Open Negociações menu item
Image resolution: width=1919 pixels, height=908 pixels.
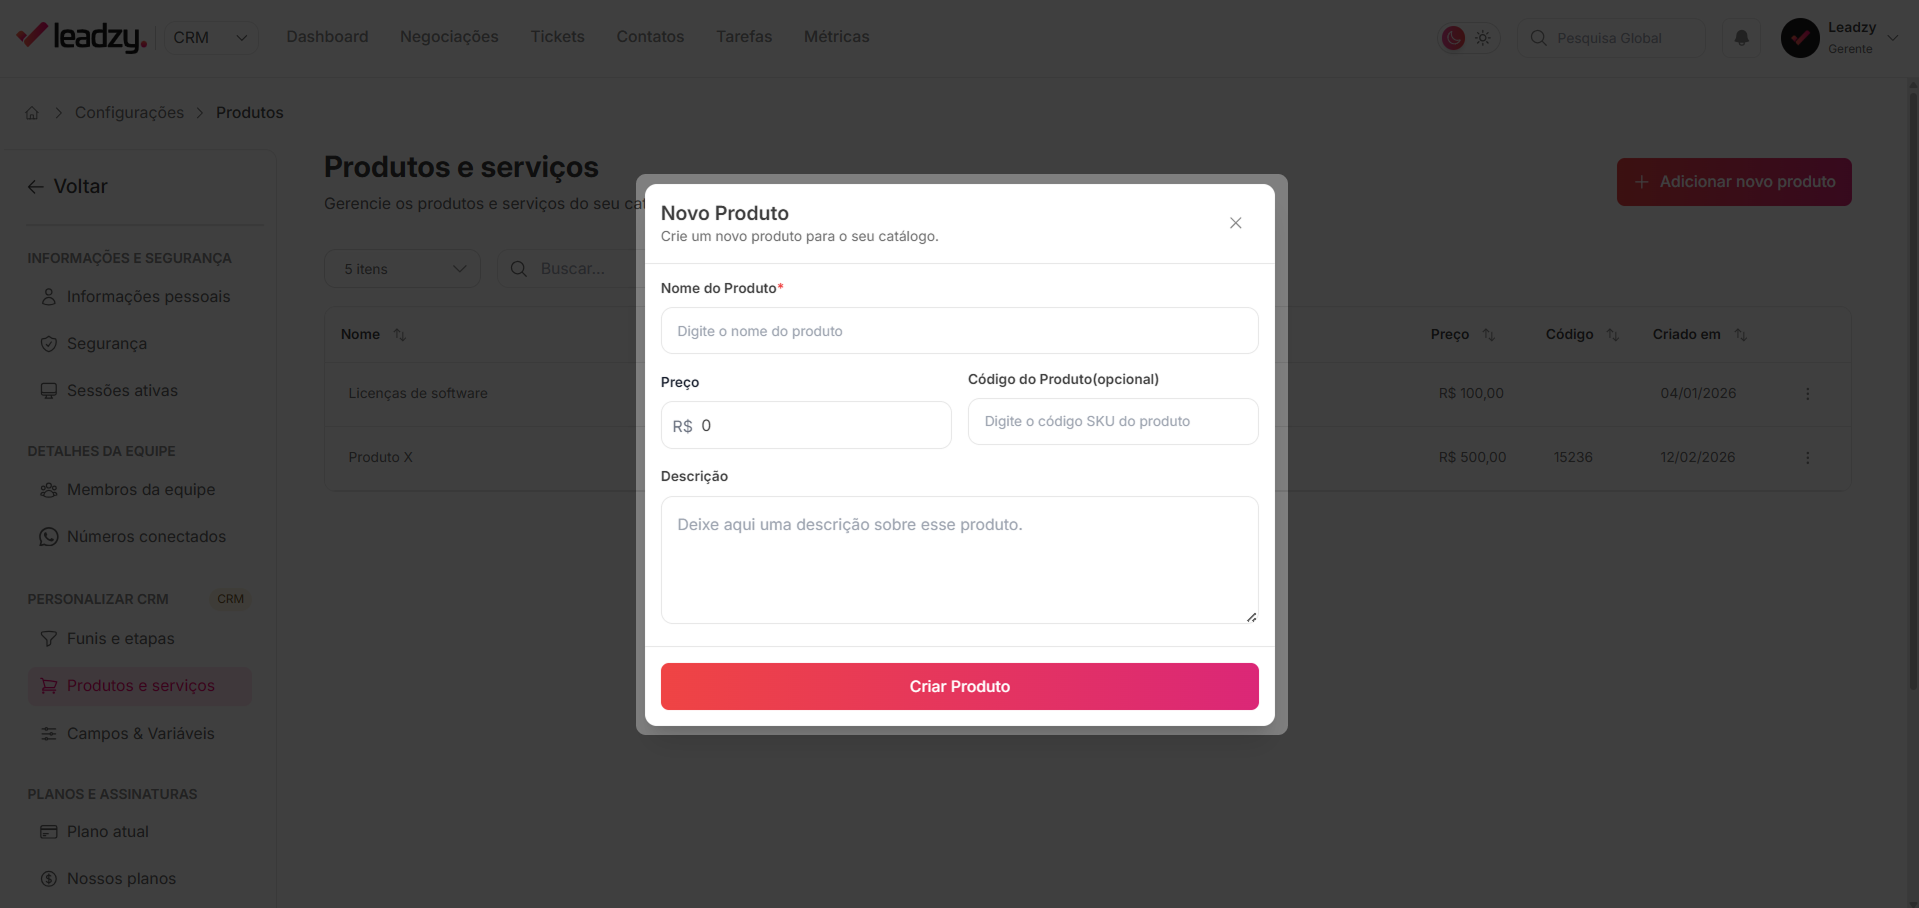coord(449,37)
